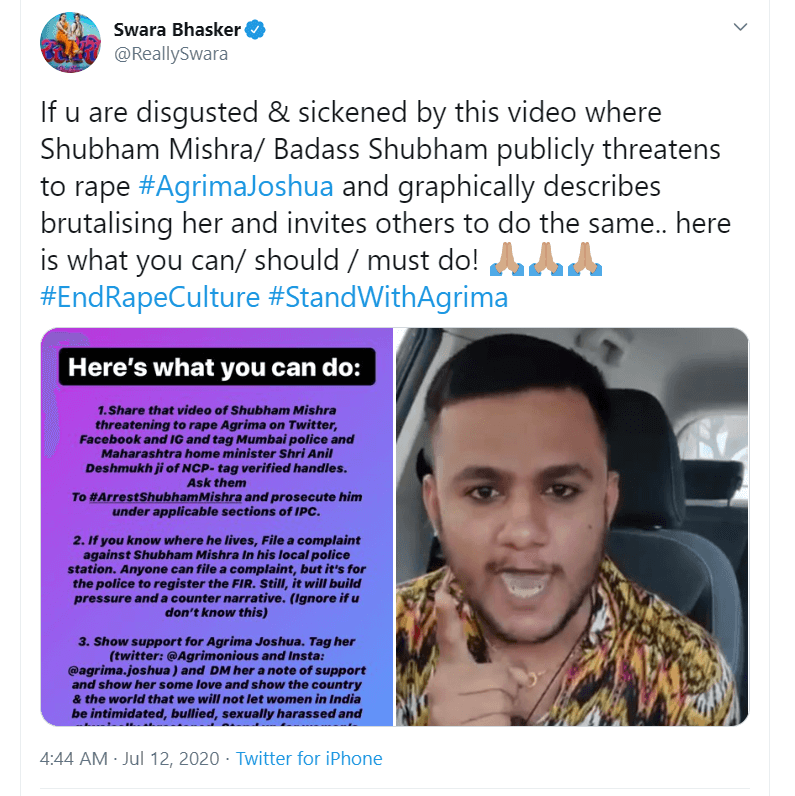Screen dimensions: 795x796
Task: Click the 'Here's what you can do:' heading
Action: click(217, 367)
